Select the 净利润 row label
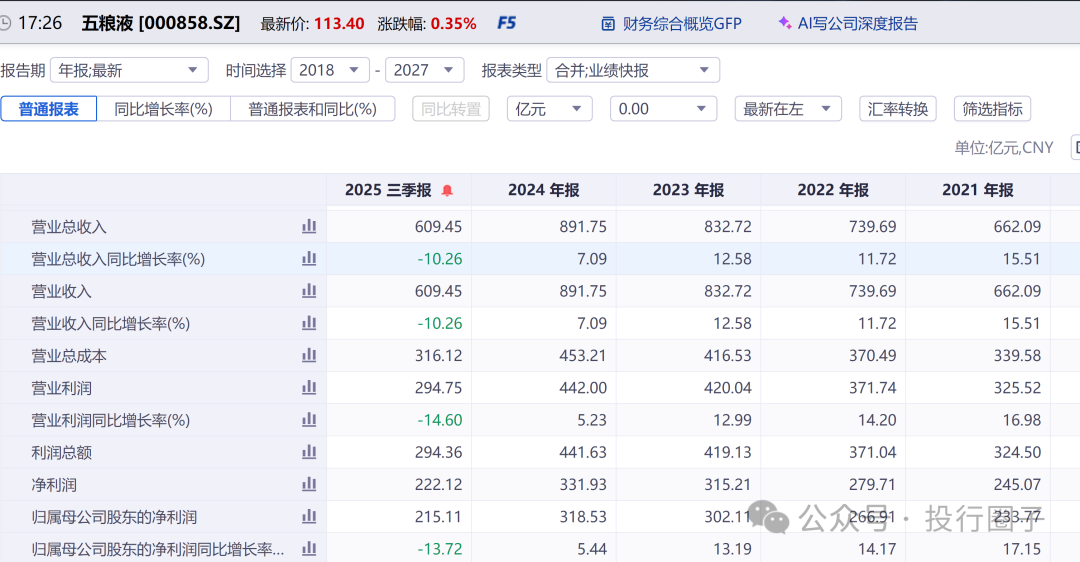The width and height of the screenshot is (1080, 562). tap(54, 485)
